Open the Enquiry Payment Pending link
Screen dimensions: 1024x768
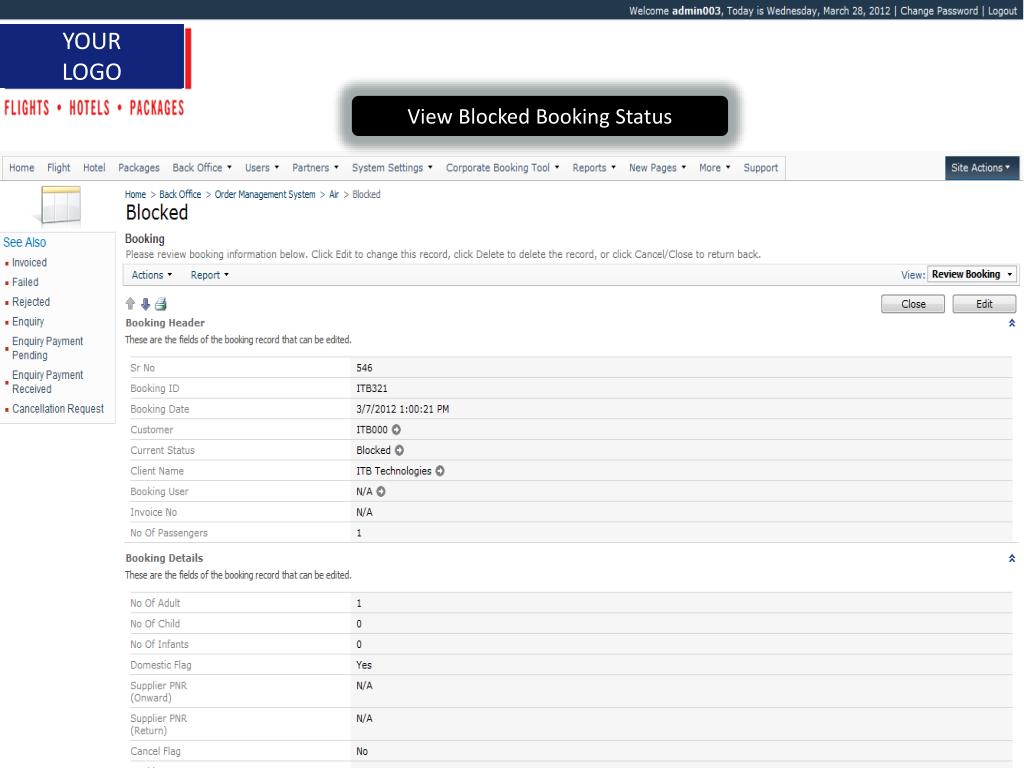[48, 348]
